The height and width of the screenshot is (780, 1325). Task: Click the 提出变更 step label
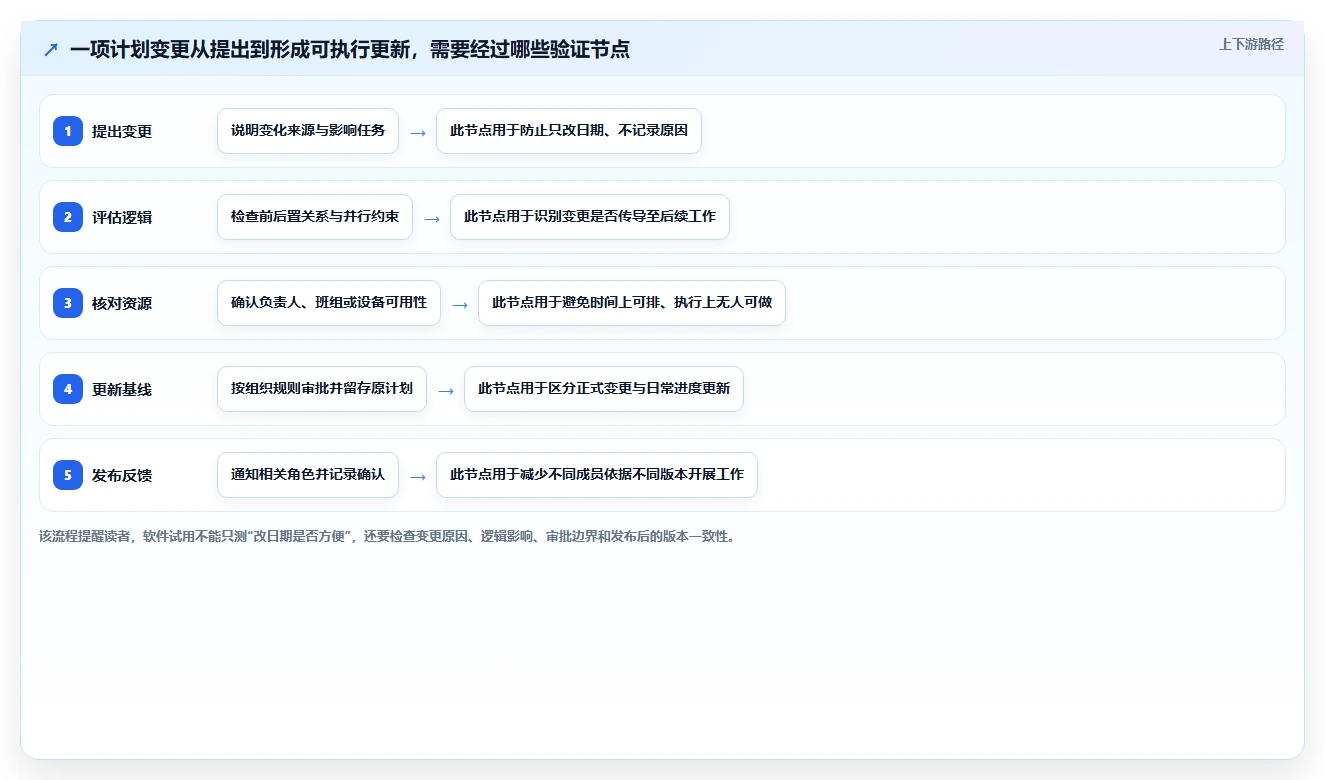pyautogui.click(x=122, y=131)
